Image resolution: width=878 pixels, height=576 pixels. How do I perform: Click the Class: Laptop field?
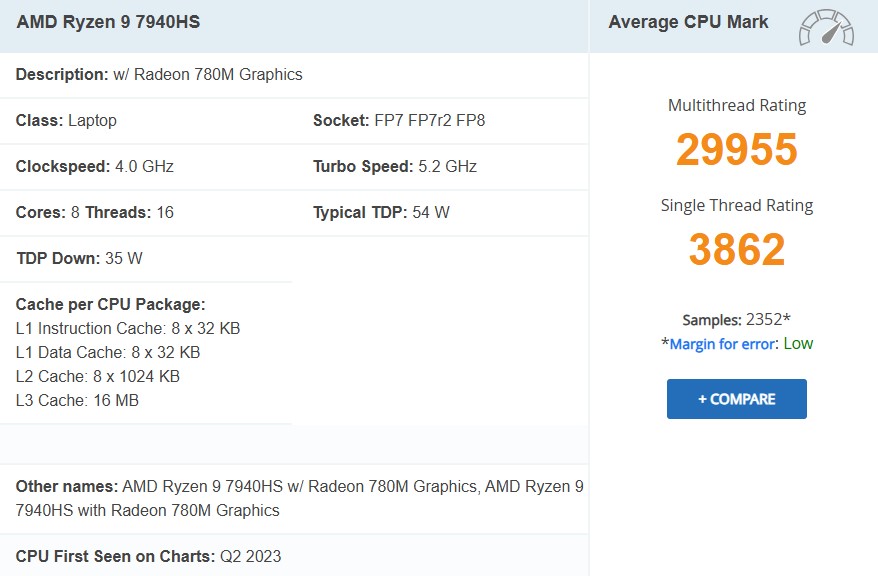click(66, 120)
